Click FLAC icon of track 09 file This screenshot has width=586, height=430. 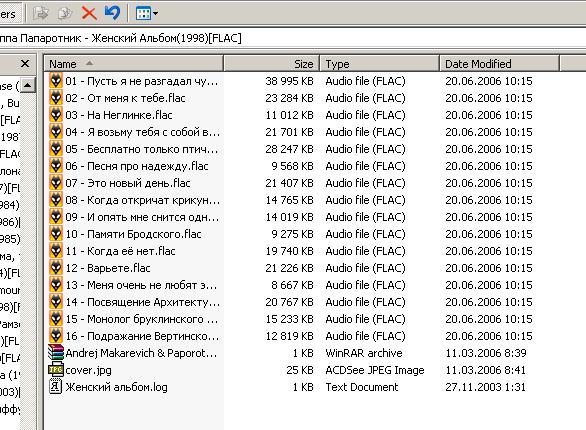click(x=56, y=217)
